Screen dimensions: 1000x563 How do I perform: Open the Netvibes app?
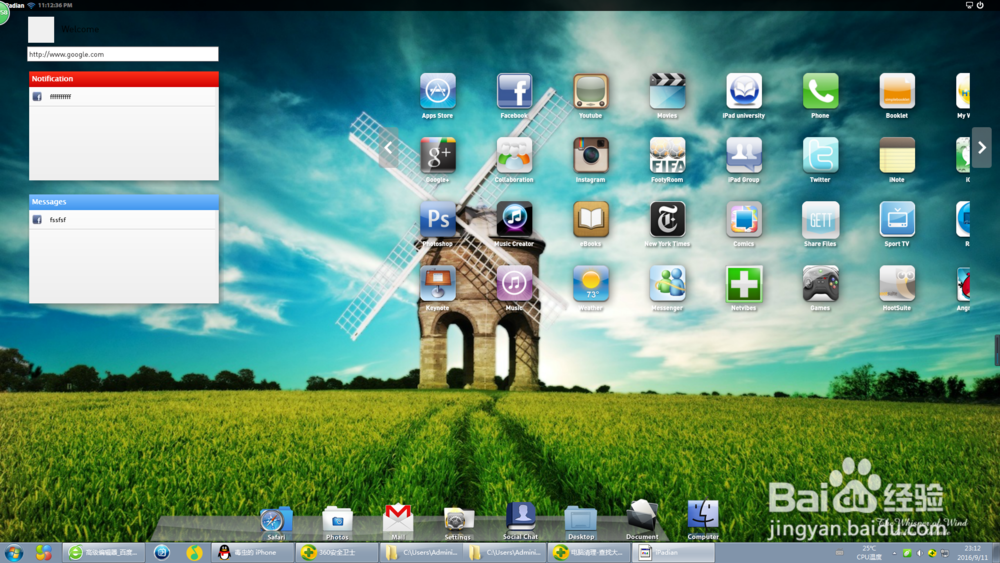[x=744, y=283]
